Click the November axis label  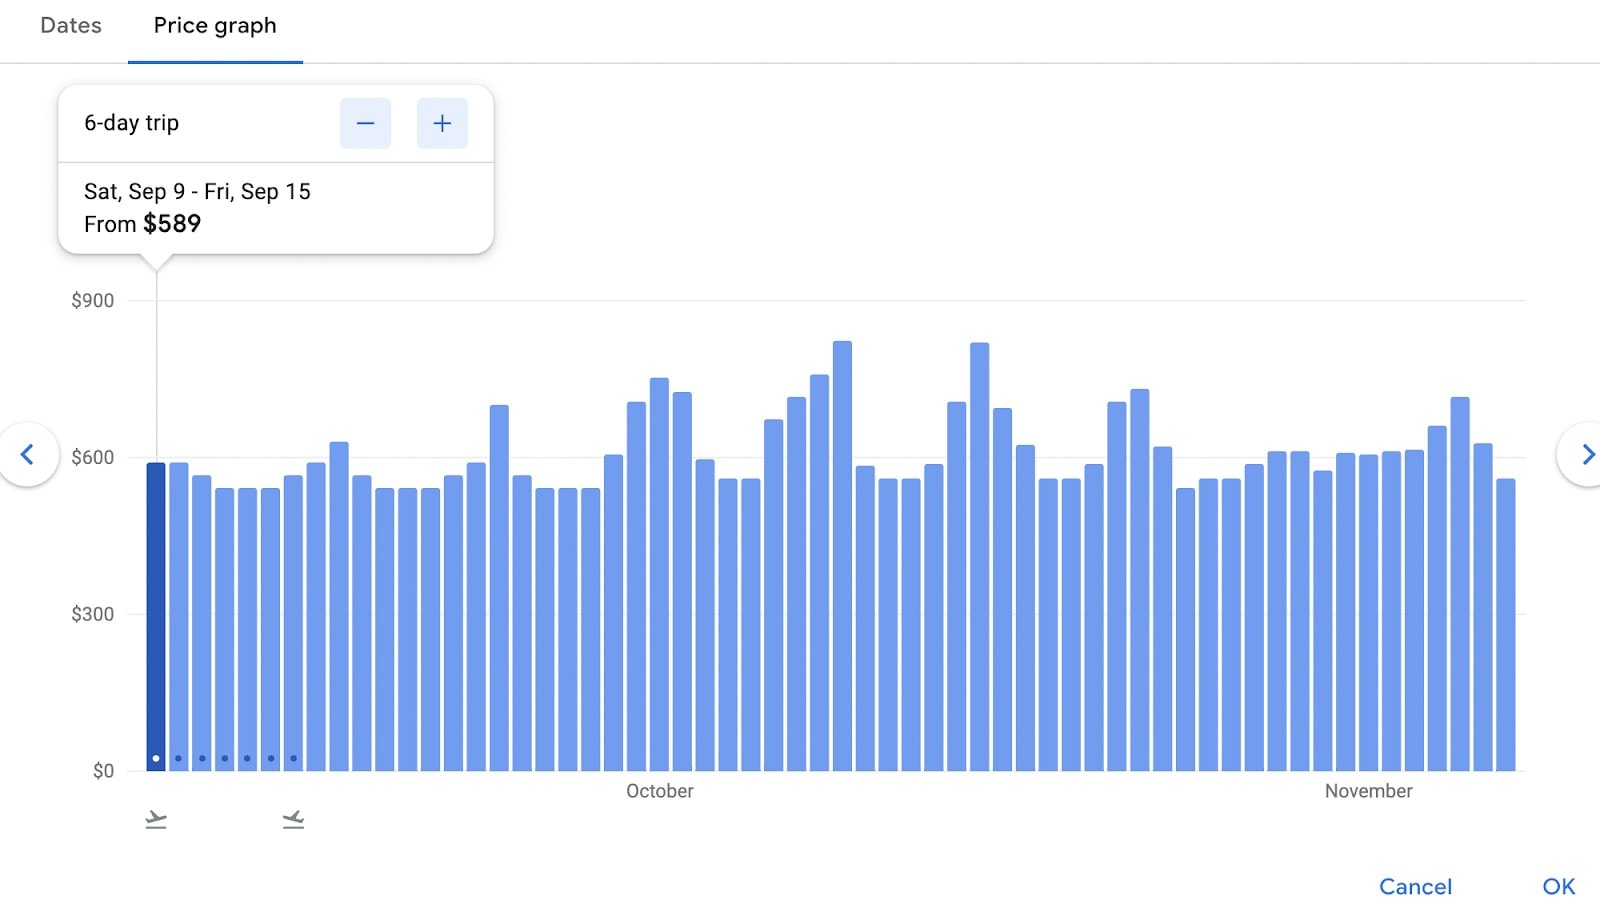1369,791
